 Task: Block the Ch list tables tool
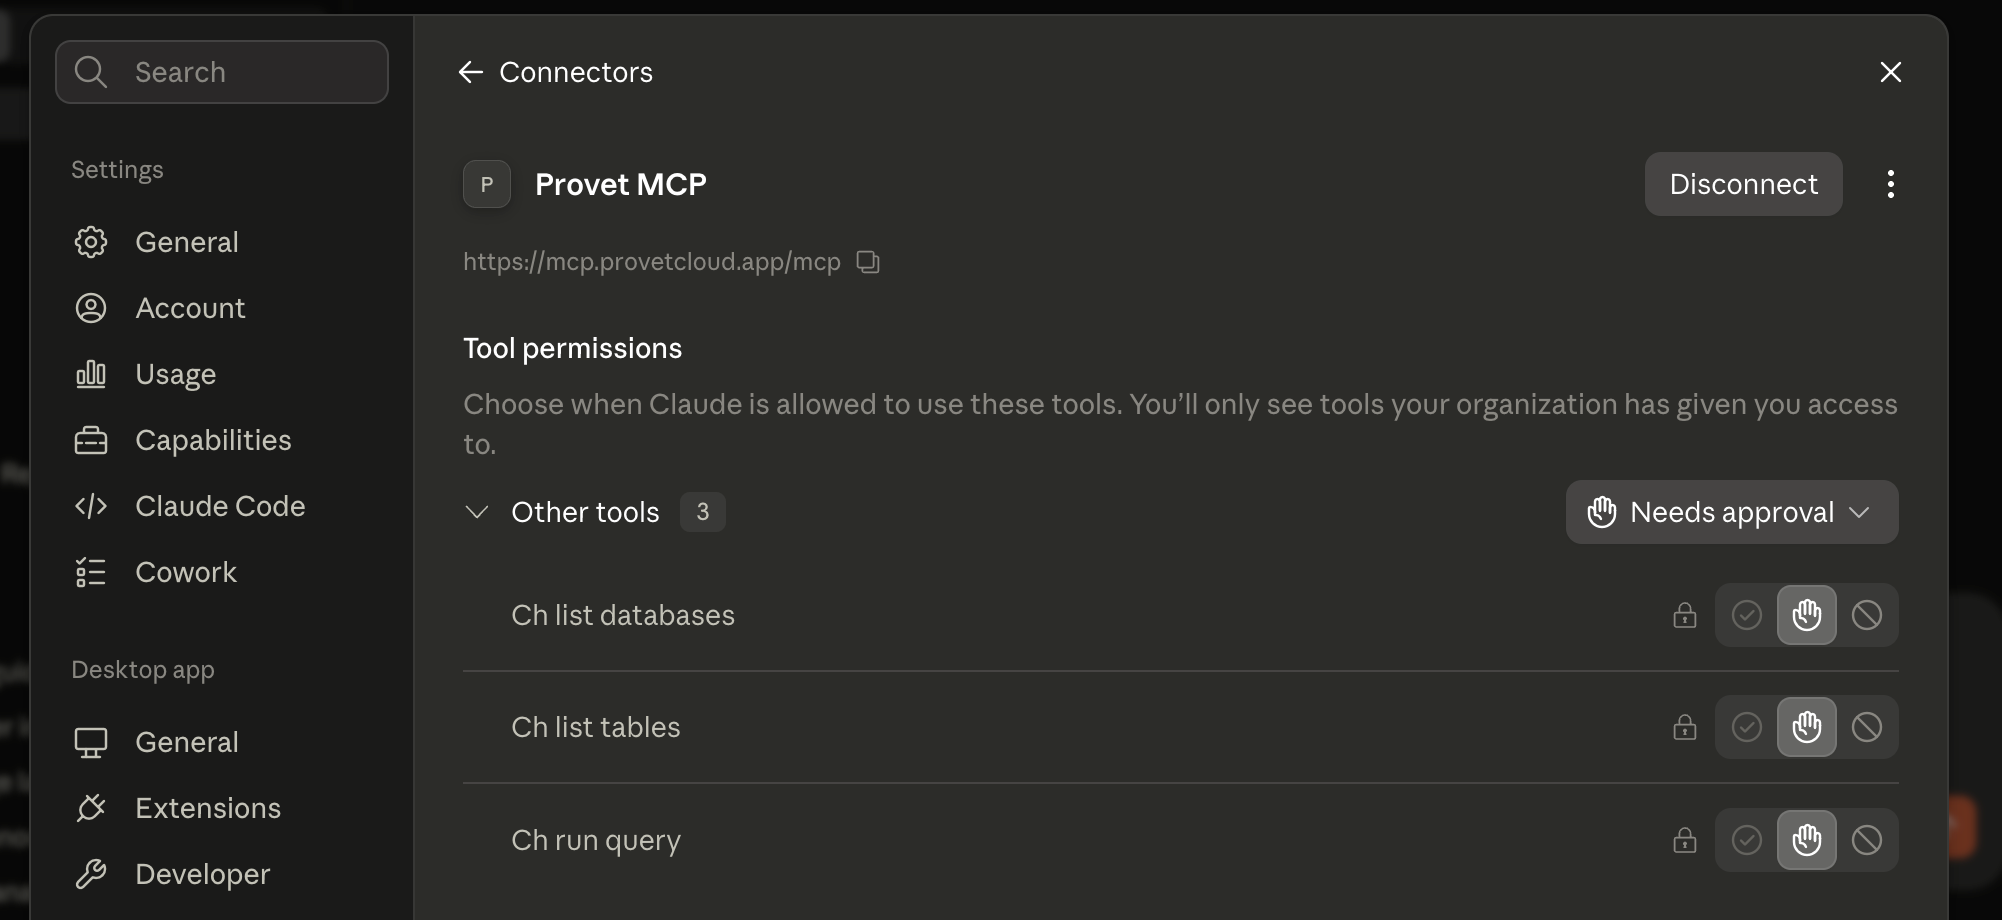[1867, 727]
